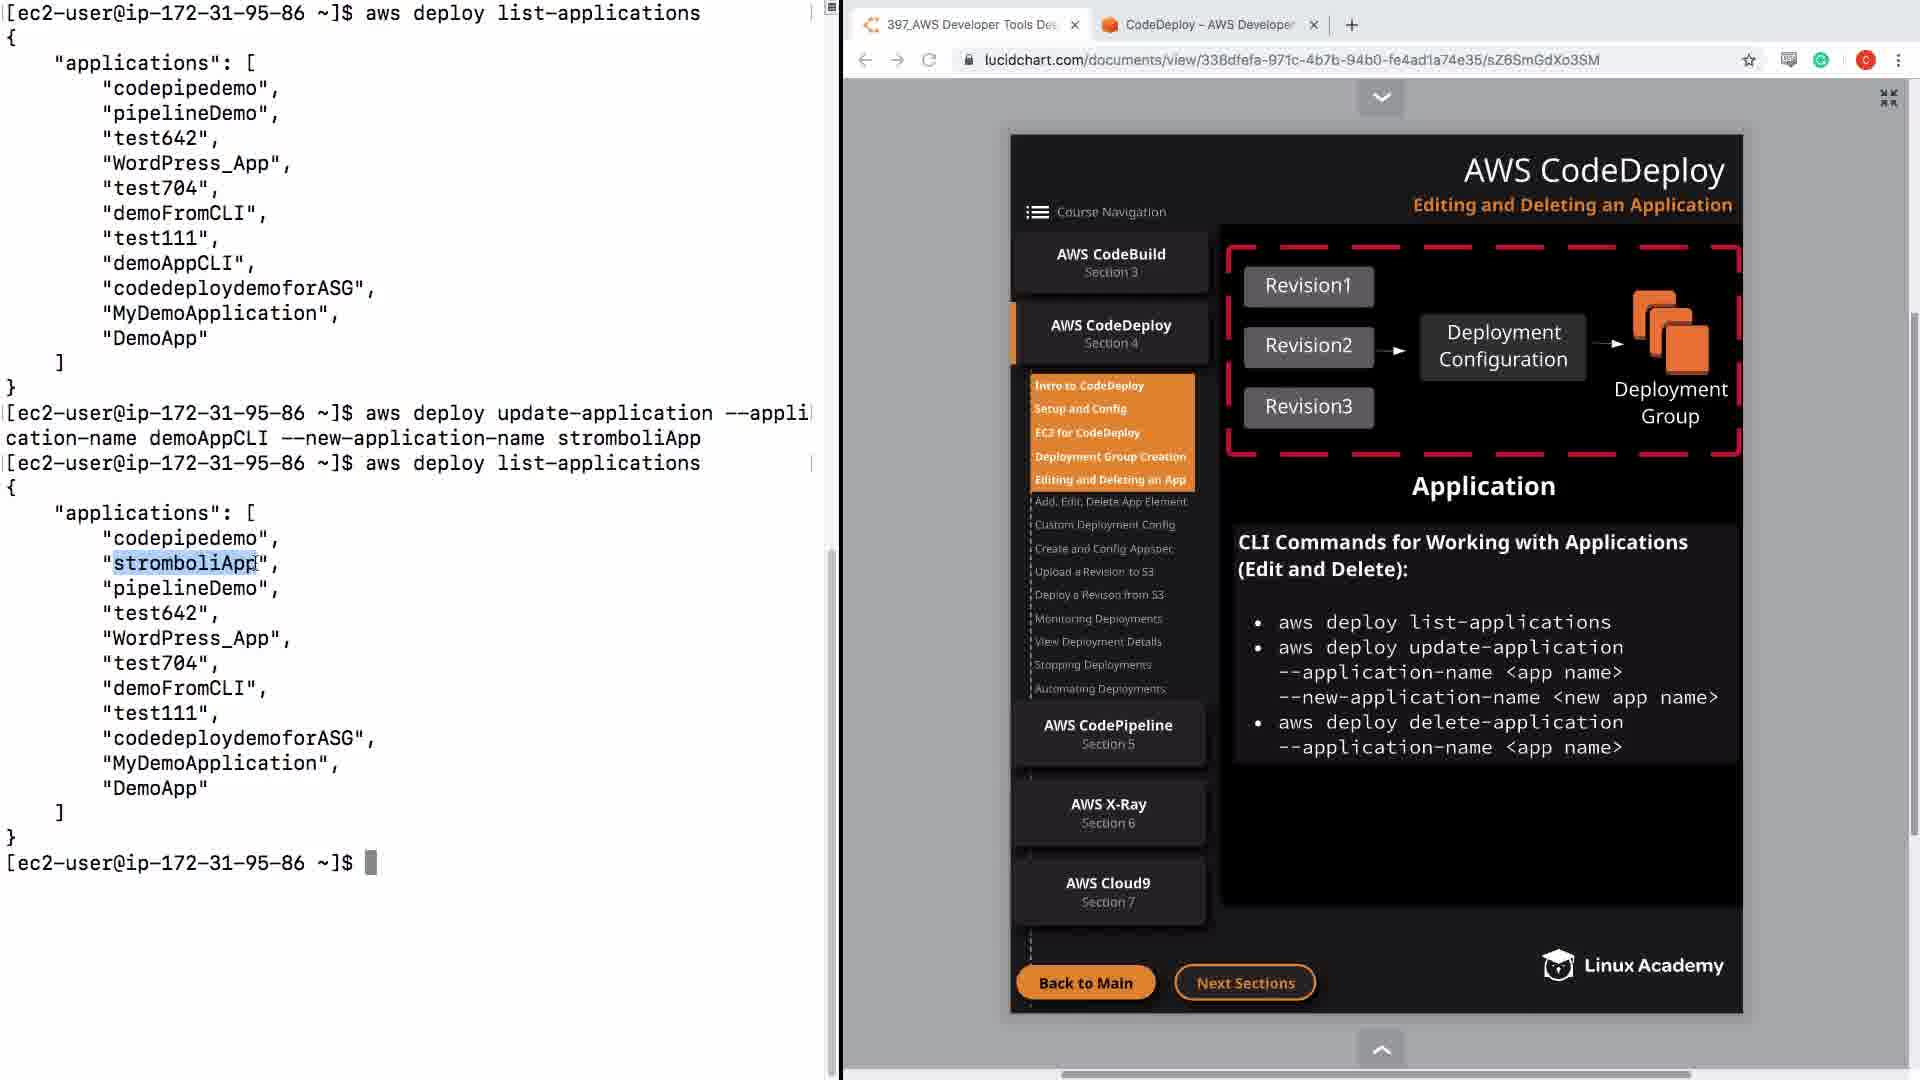Expand the bottom chevron-up panel
Image resolution: width=1920 pixels, height=1080 pixels.
click(1381, 1050)
